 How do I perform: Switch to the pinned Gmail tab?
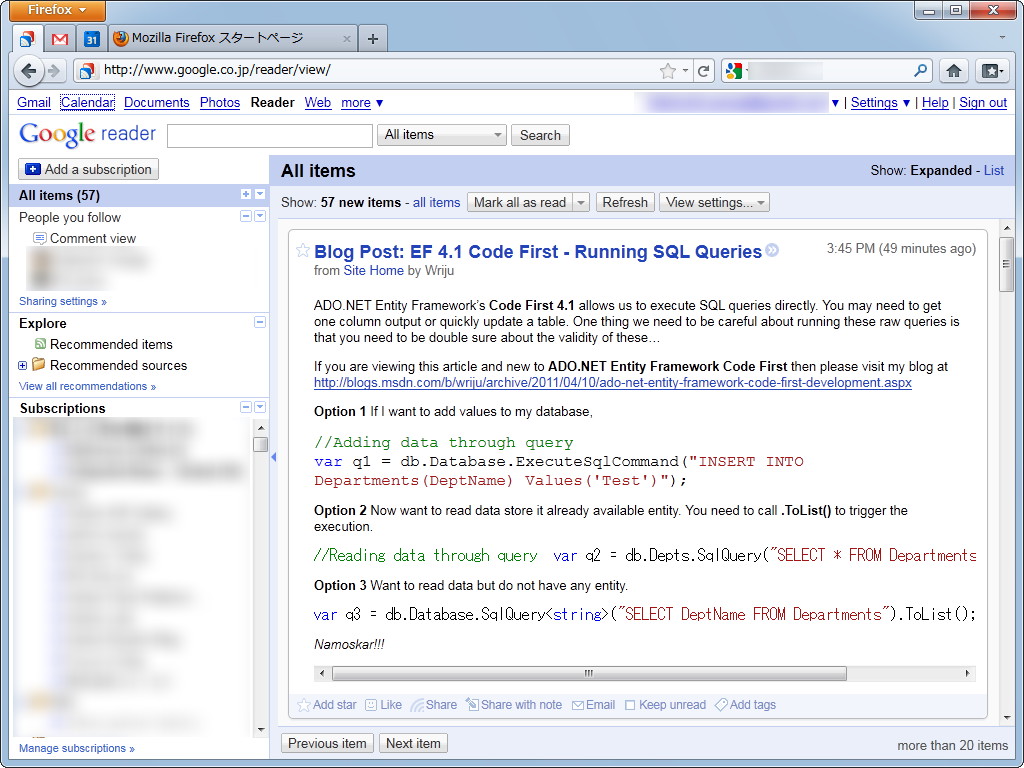click(x=59, y=39)
